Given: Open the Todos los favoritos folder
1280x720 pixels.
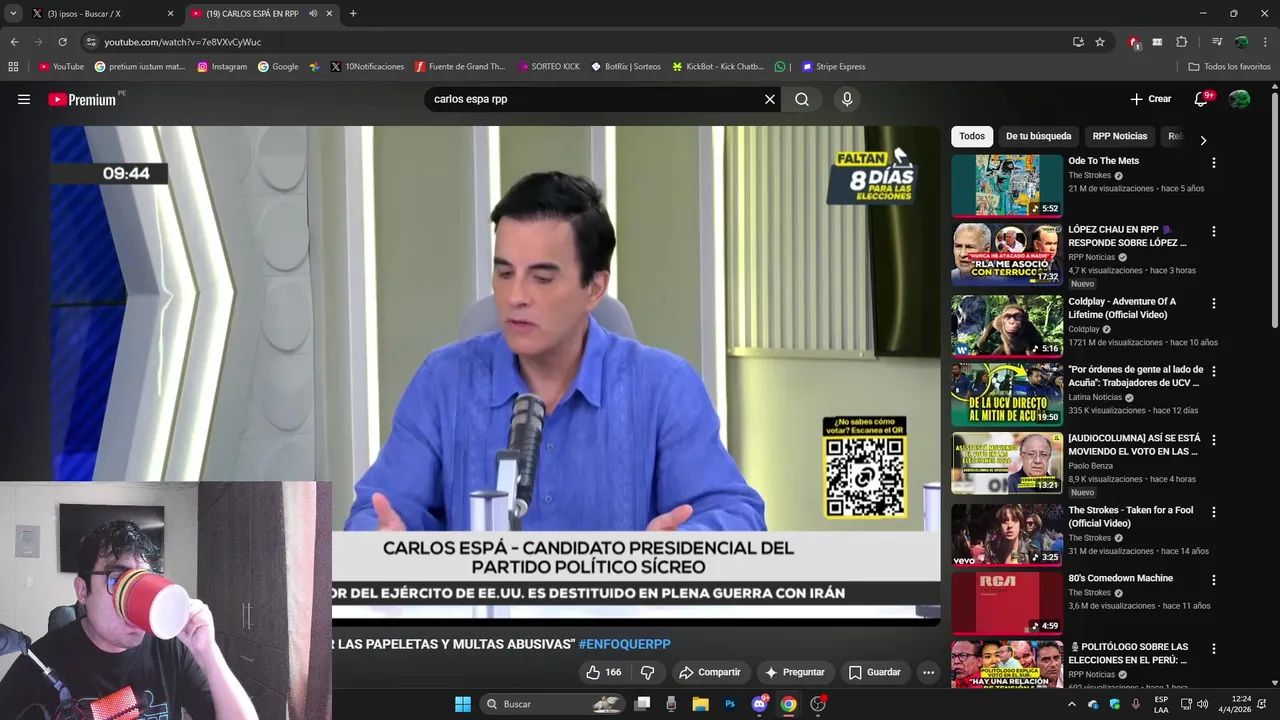Looking at the screenshot, I should point(1229,67).
